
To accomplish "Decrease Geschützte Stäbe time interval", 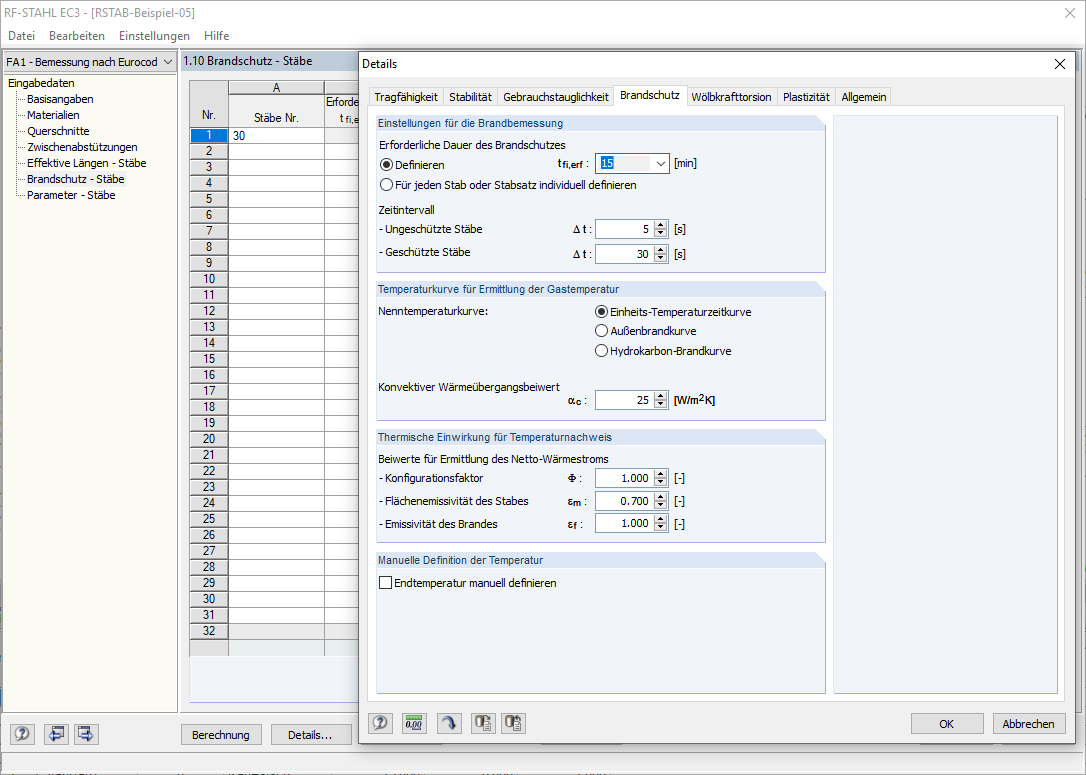I will pyautogui.click(x=661, y=258).
